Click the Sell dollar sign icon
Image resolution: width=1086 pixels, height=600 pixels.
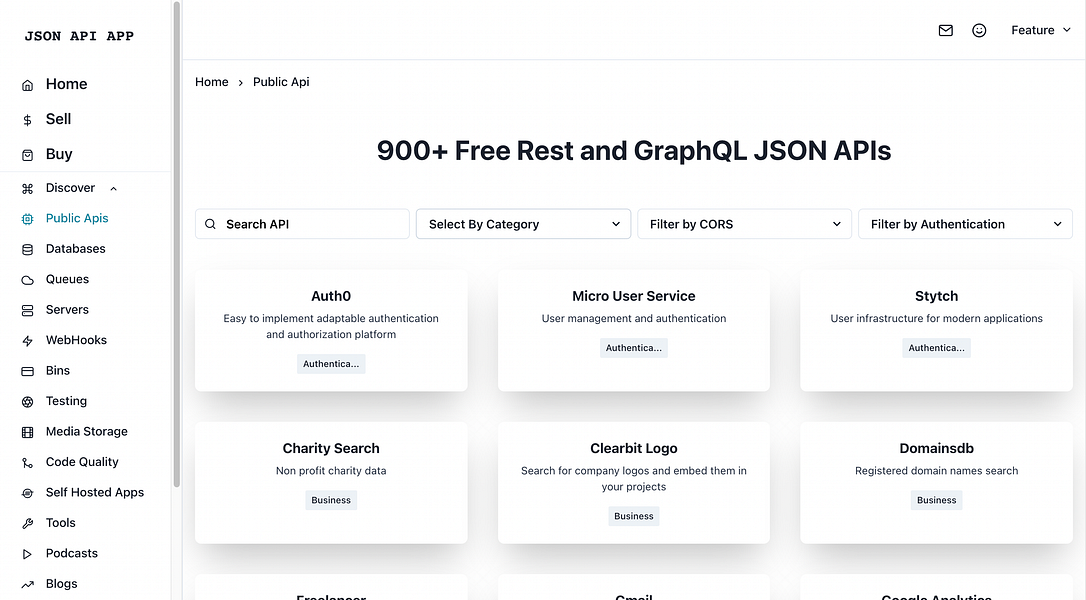point(28,120)
